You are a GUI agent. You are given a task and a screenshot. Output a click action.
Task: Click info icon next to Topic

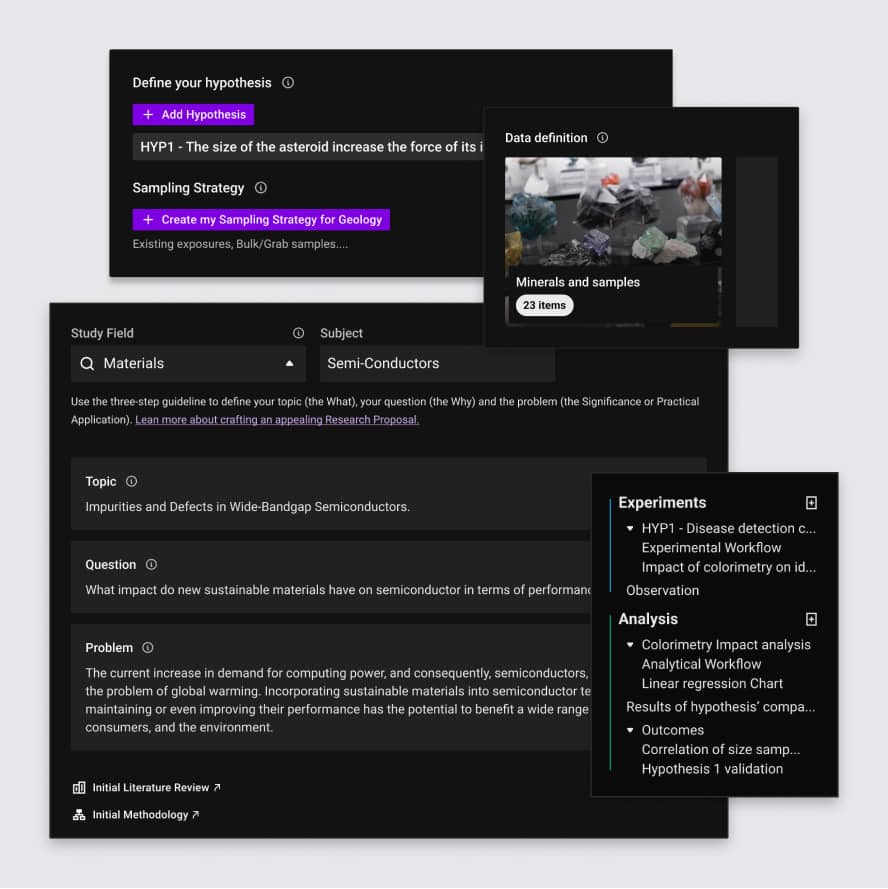coord(132,482)
